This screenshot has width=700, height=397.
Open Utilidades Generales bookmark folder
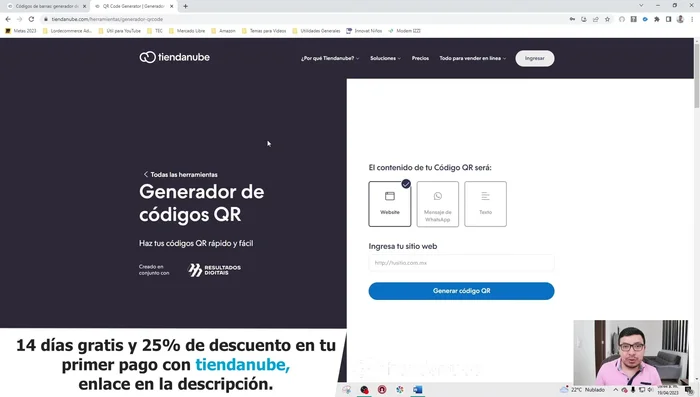click(317, 31)
